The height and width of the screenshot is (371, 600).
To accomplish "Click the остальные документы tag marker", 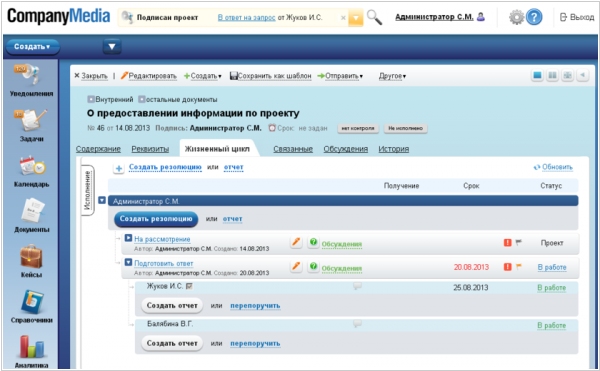I will pos(142,99).
